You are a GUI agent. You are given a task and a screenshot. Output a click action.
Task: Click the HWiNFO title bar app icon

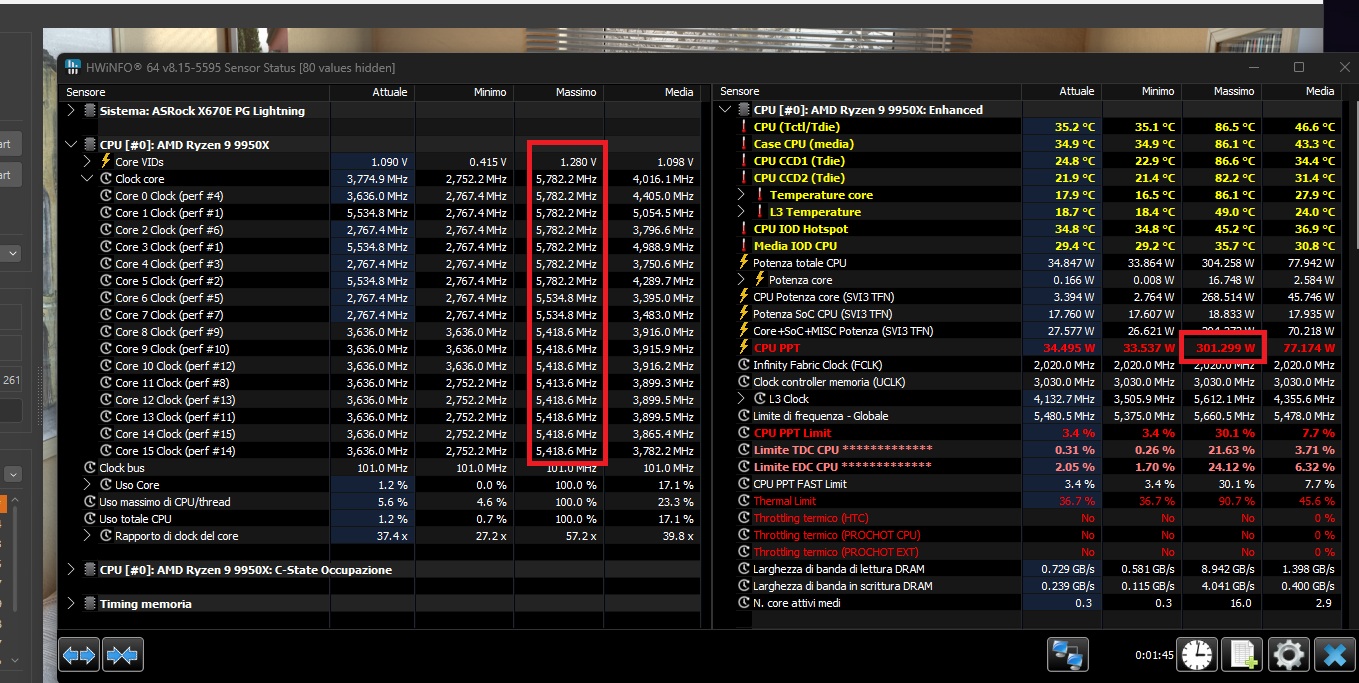pyautogui.click(x=73, y=67)
